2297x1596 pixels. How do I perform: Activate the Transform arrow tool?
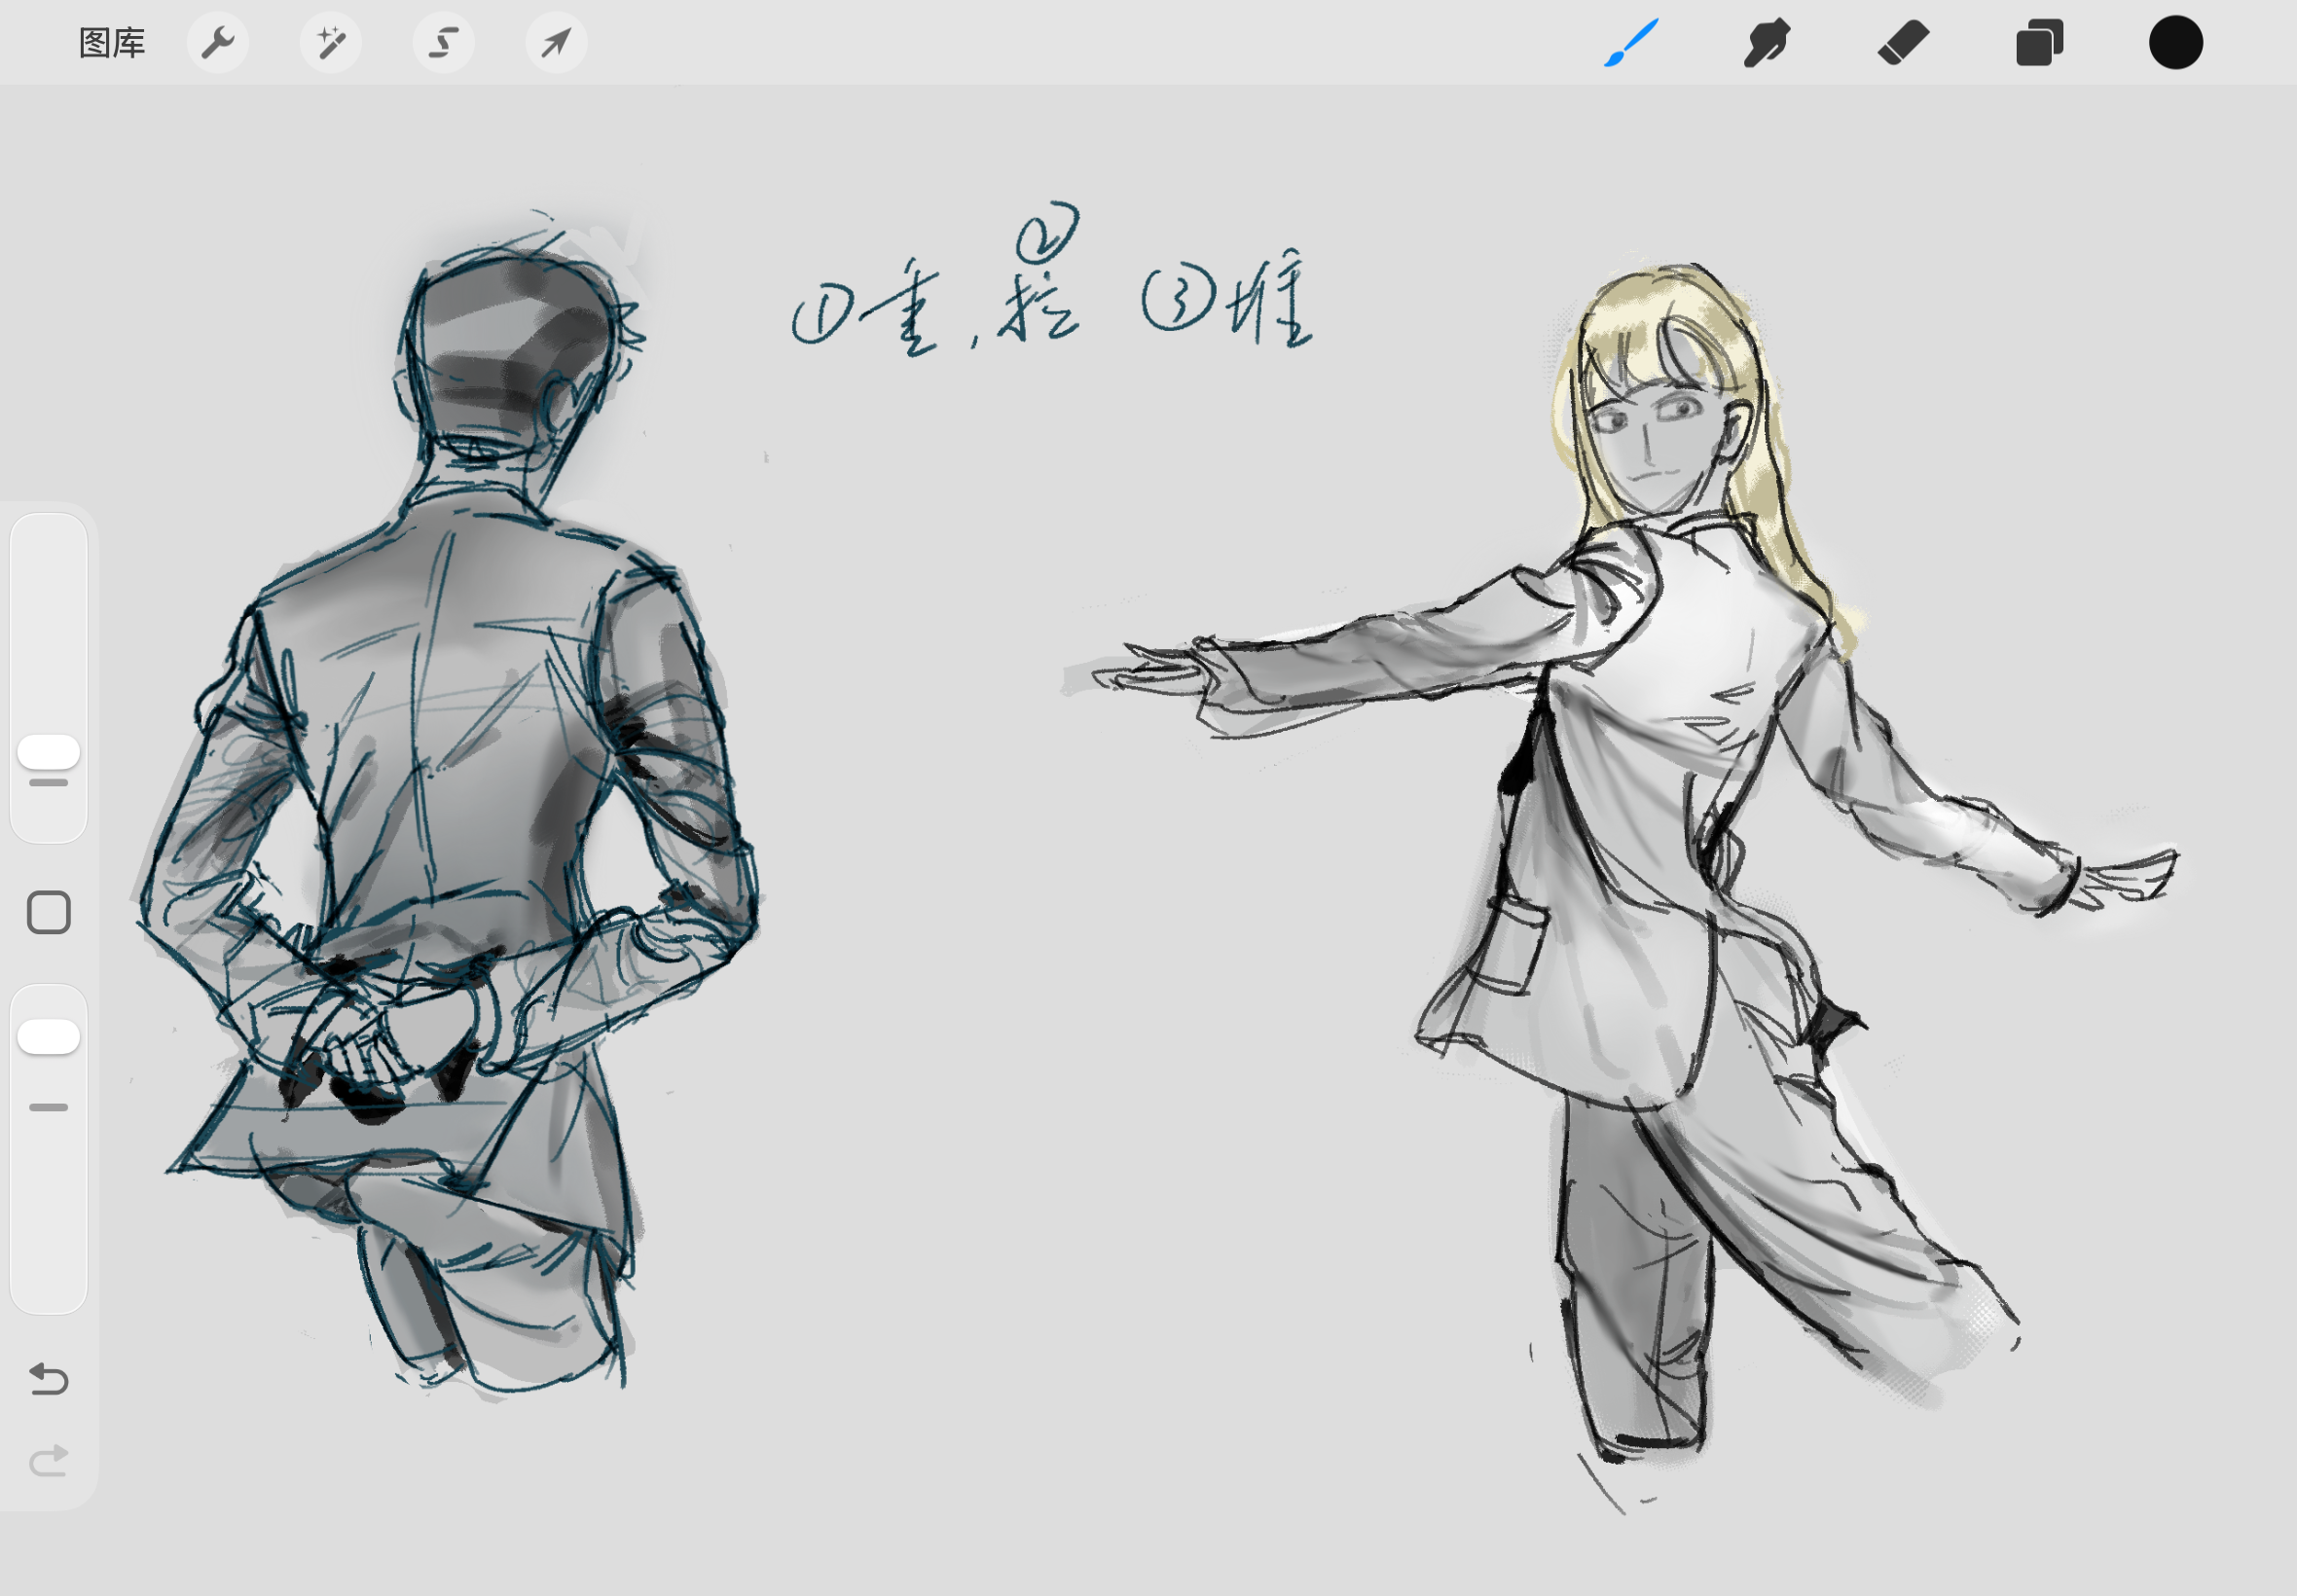point(556,43)
